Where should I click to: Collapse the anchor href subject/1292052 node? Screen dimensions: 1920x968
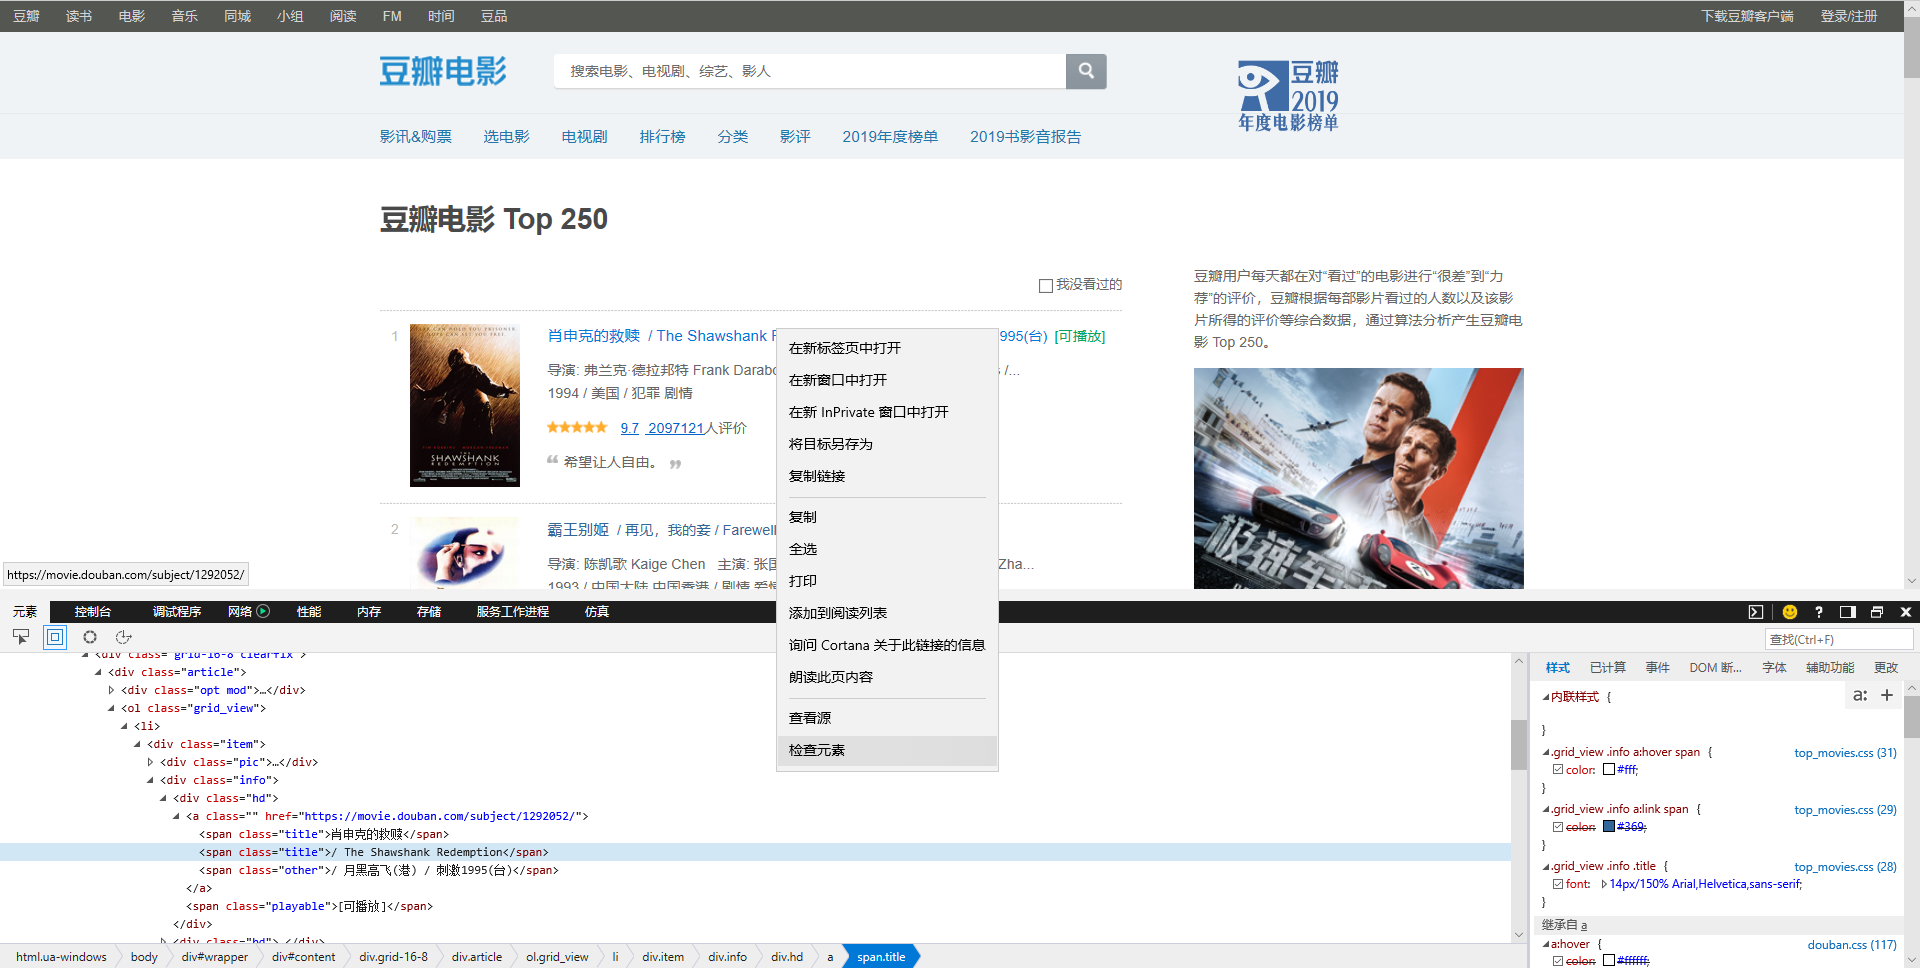pyautogui.click(x=176, y=816)
